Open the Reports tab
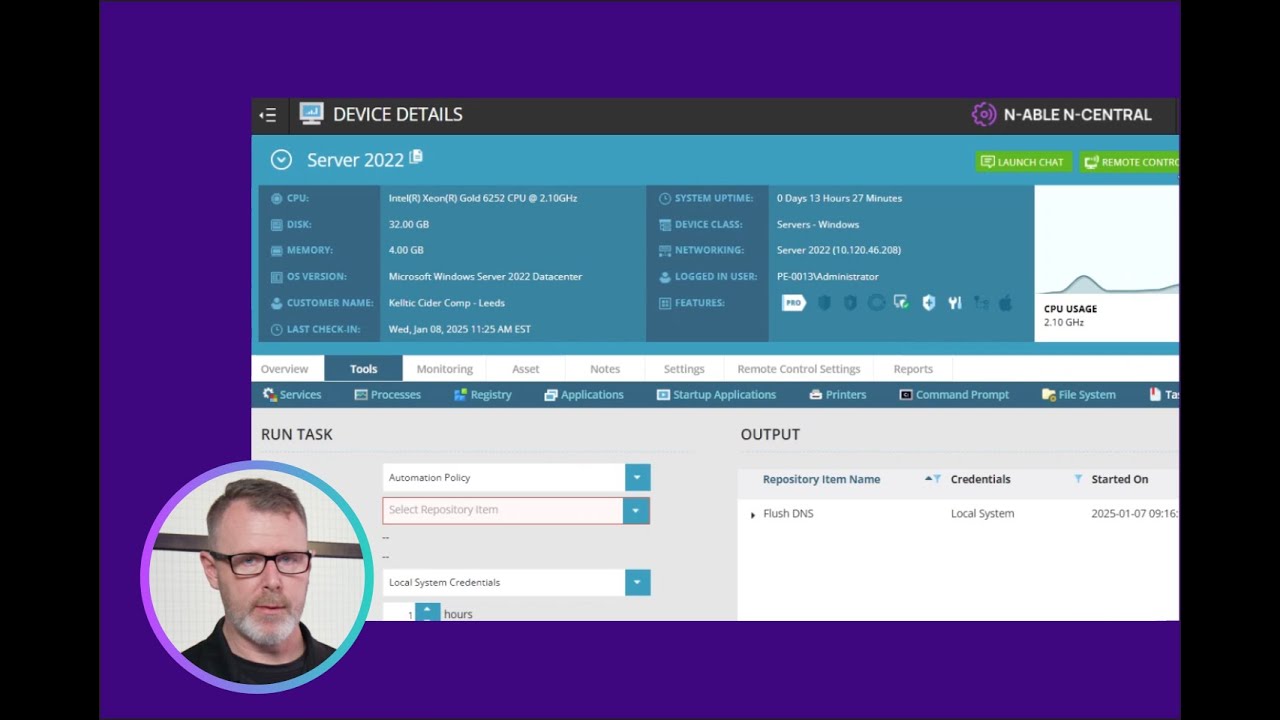The height and width of the screenshot is (720, 1280). click(x=913, y=369)
